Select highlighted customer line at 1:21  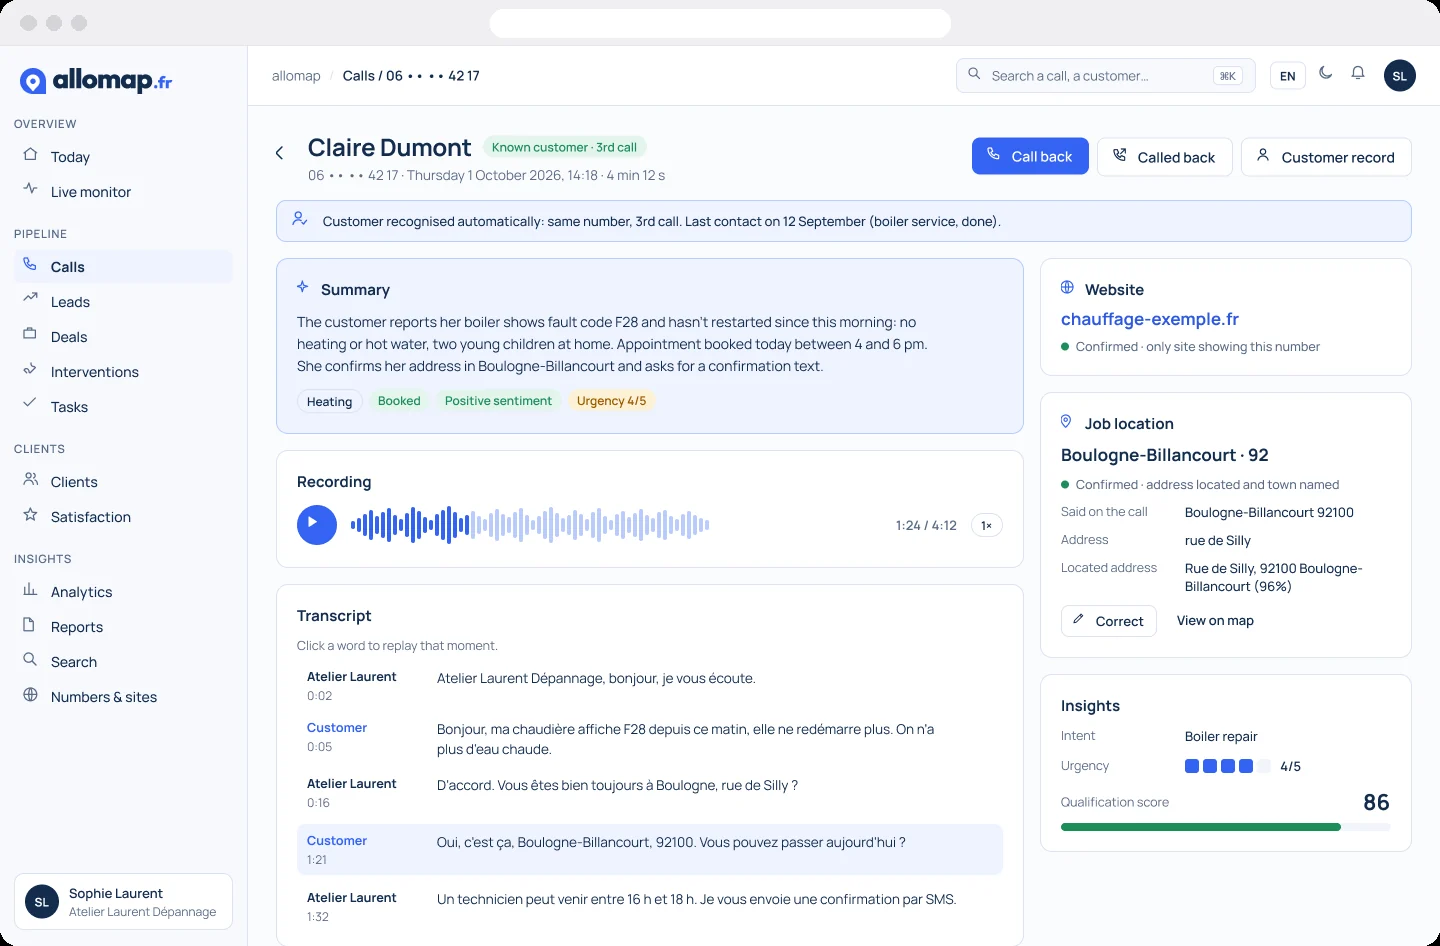pyautogui.click(x=650, y=849)
